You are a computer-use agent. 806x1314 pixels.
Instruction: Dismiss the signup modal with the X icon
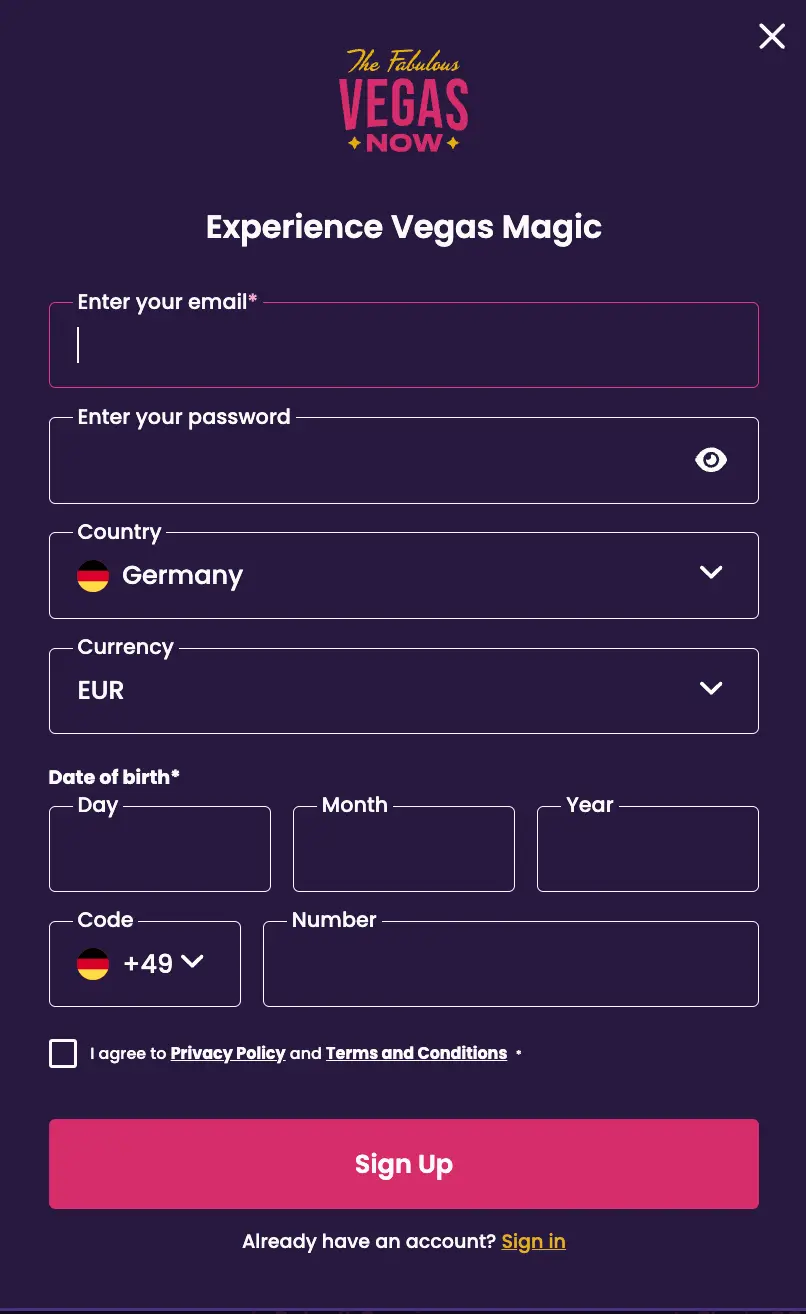771,36
